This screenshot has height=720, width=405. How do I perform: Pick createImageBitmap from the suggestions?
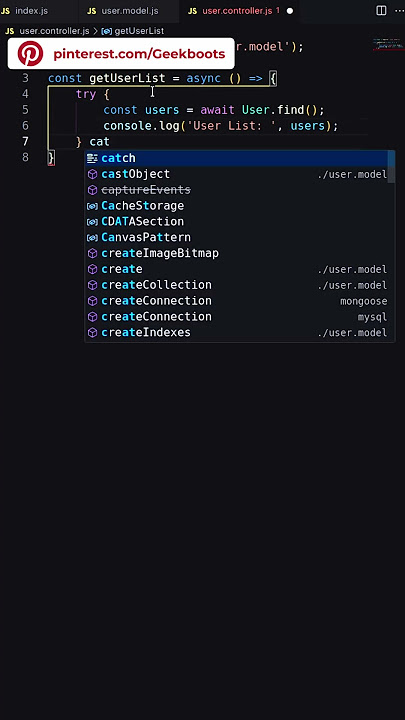pyautogui.click(x=240, y=253)
